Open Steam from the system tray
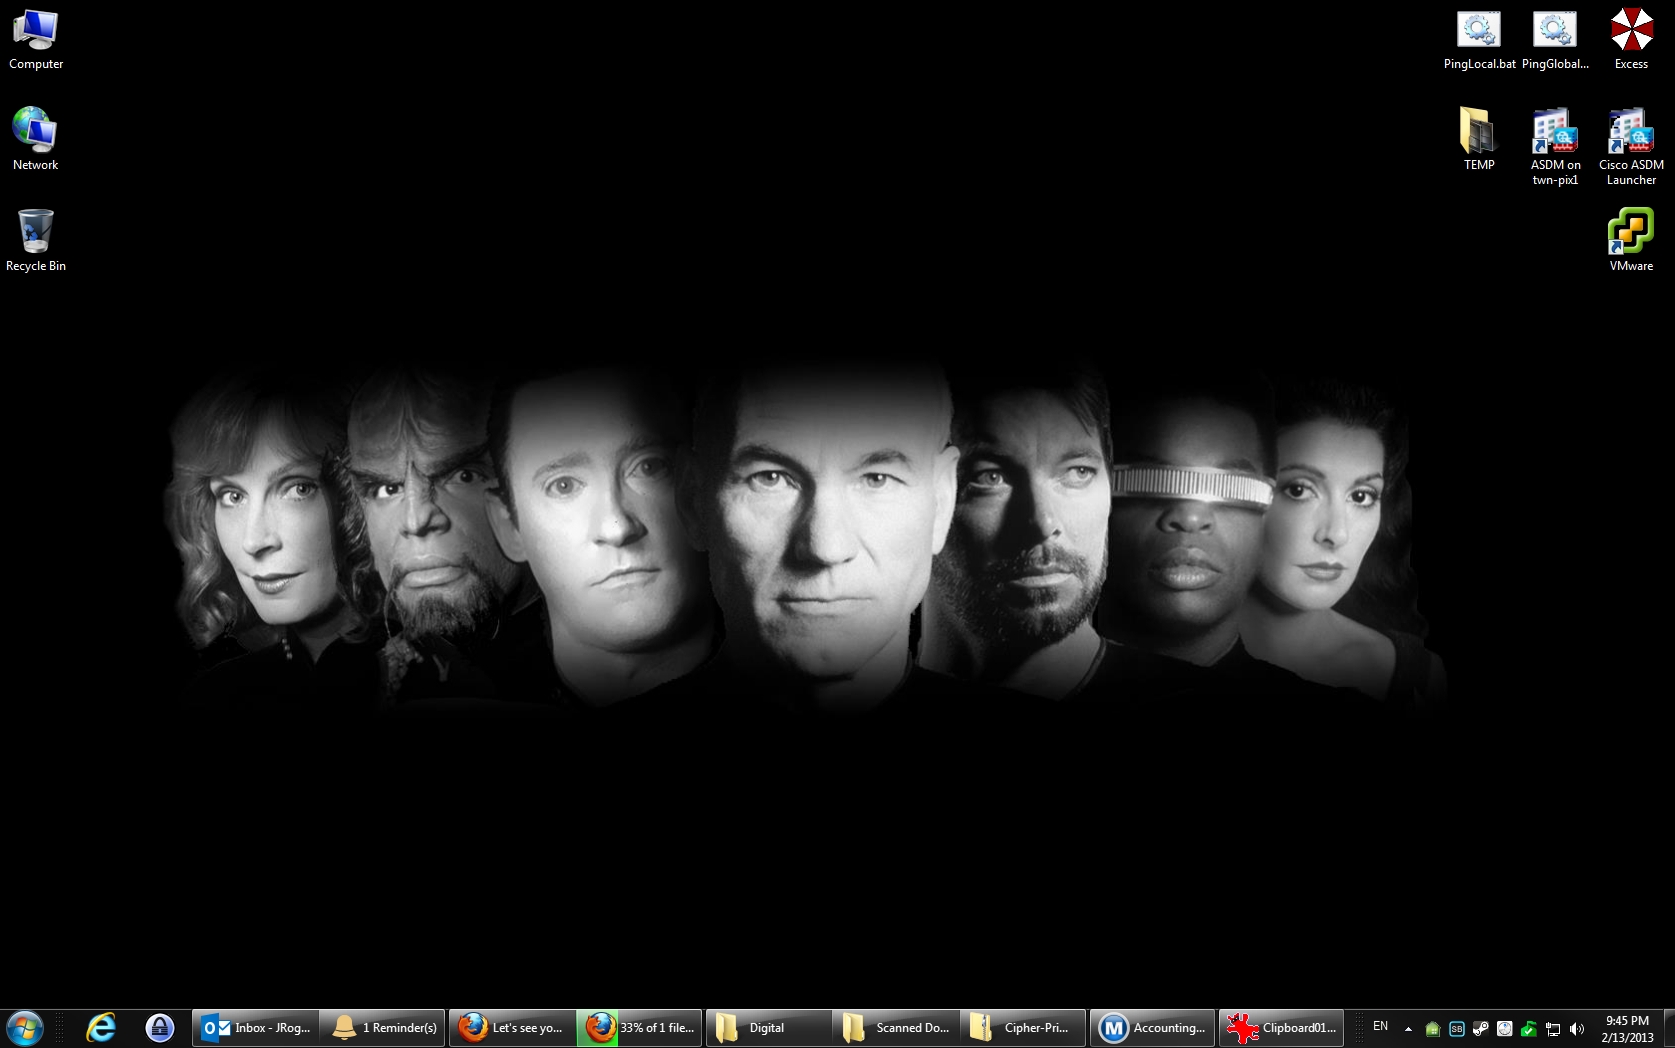The width and height of the screenshot is (1675, 1048). 1481,1029
